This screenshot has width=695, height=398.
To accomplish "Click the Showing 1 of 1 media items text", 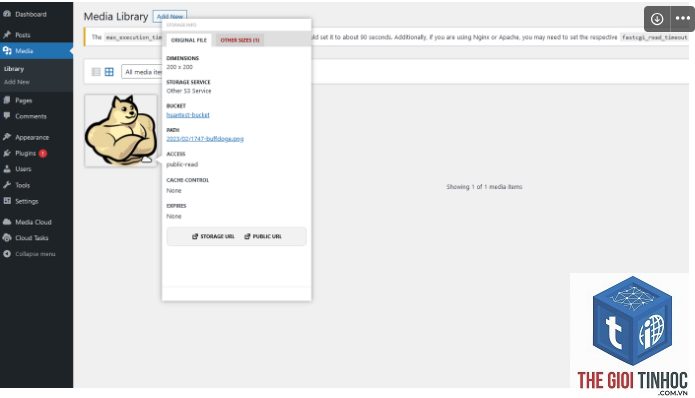I will point(484,187).
